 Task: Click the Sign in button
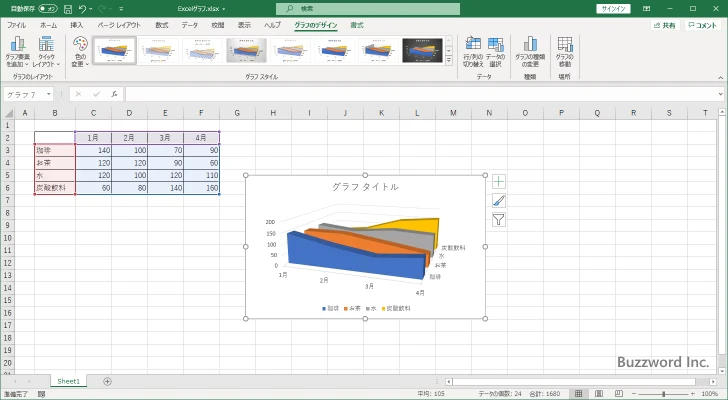(613, 9)
